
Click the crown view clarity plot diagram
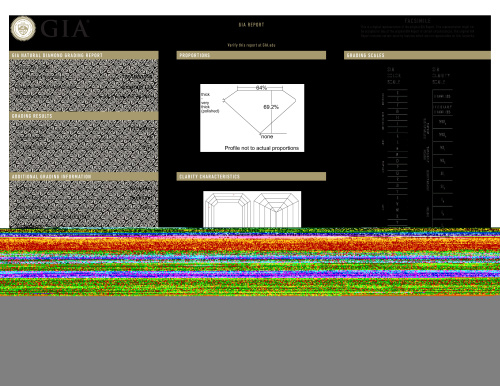(227, 210)
